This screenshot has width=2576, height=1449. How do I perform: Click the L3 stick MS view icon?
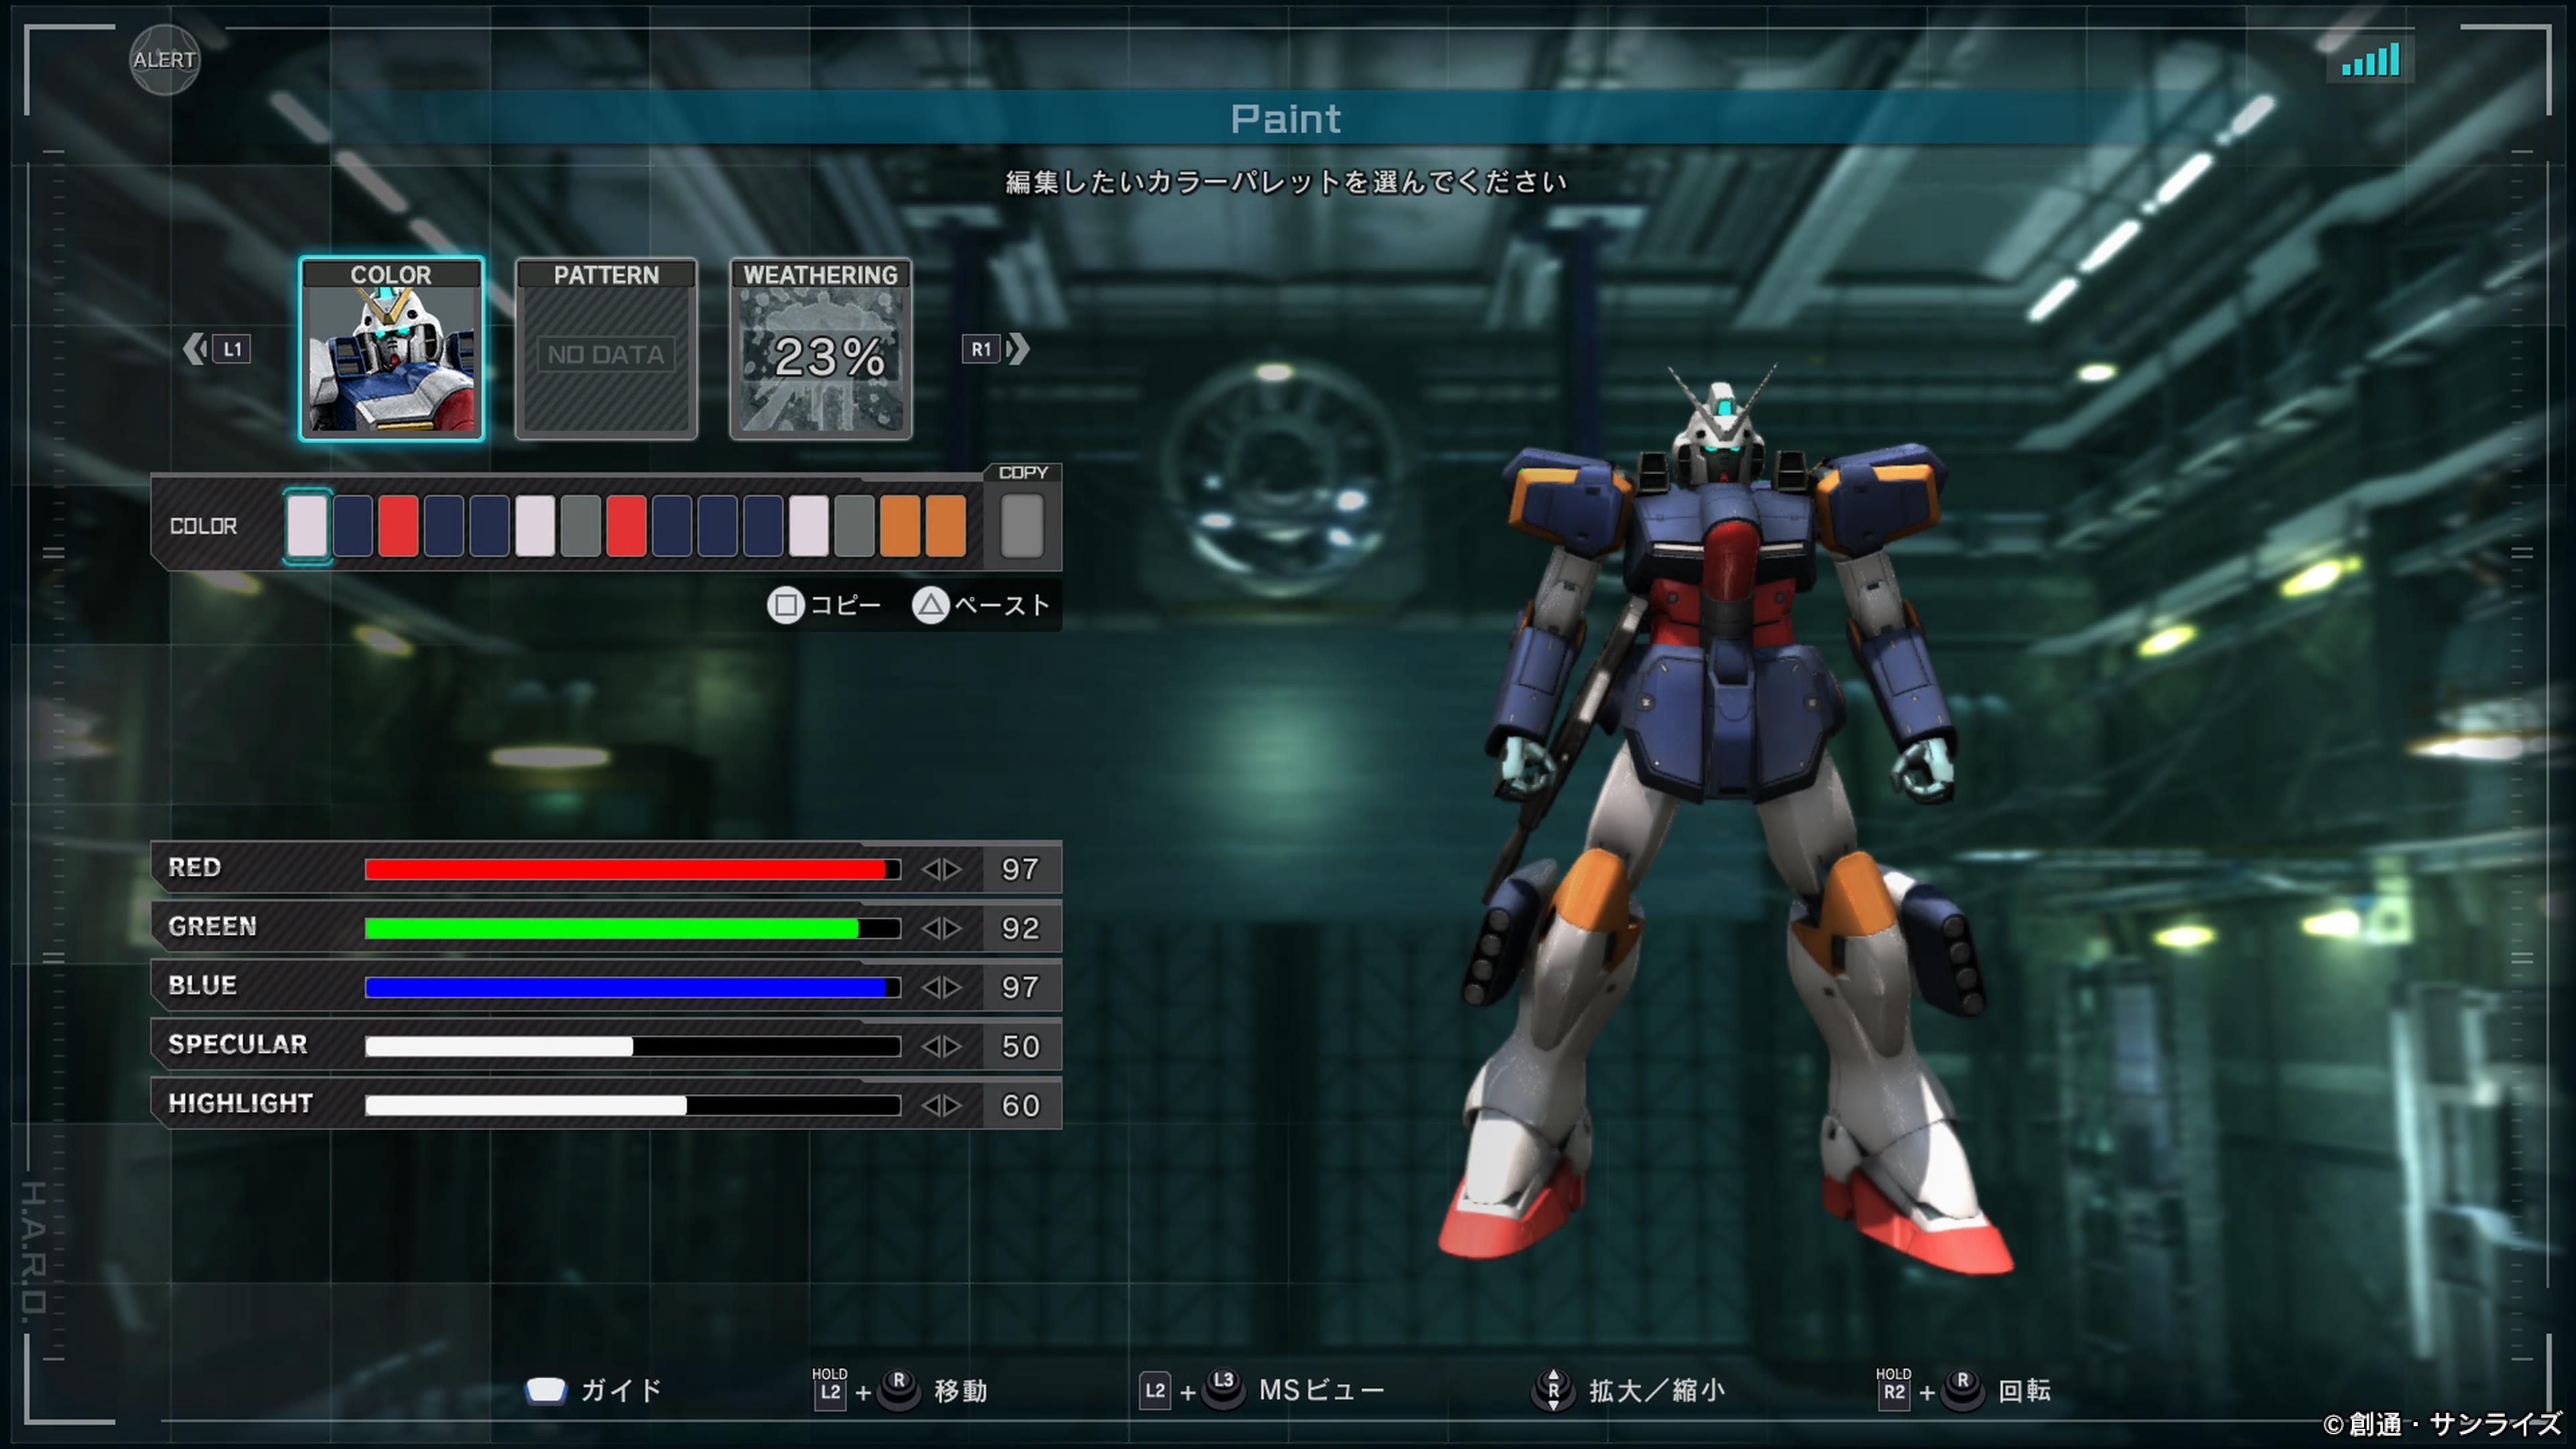(1223, 1388)
